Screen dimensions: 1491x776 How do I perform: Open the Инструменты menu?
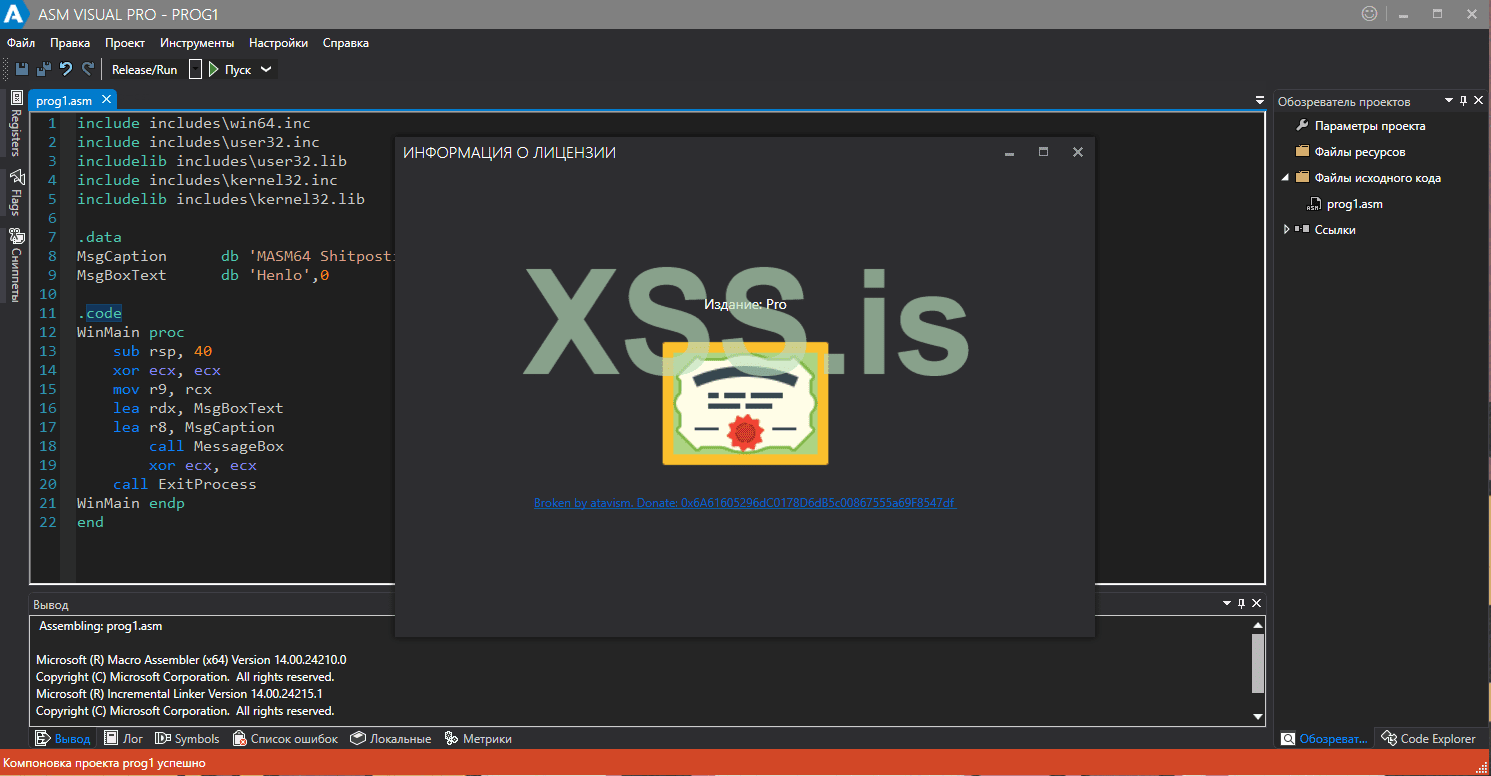pyautogui.click(x=197, y=43)
